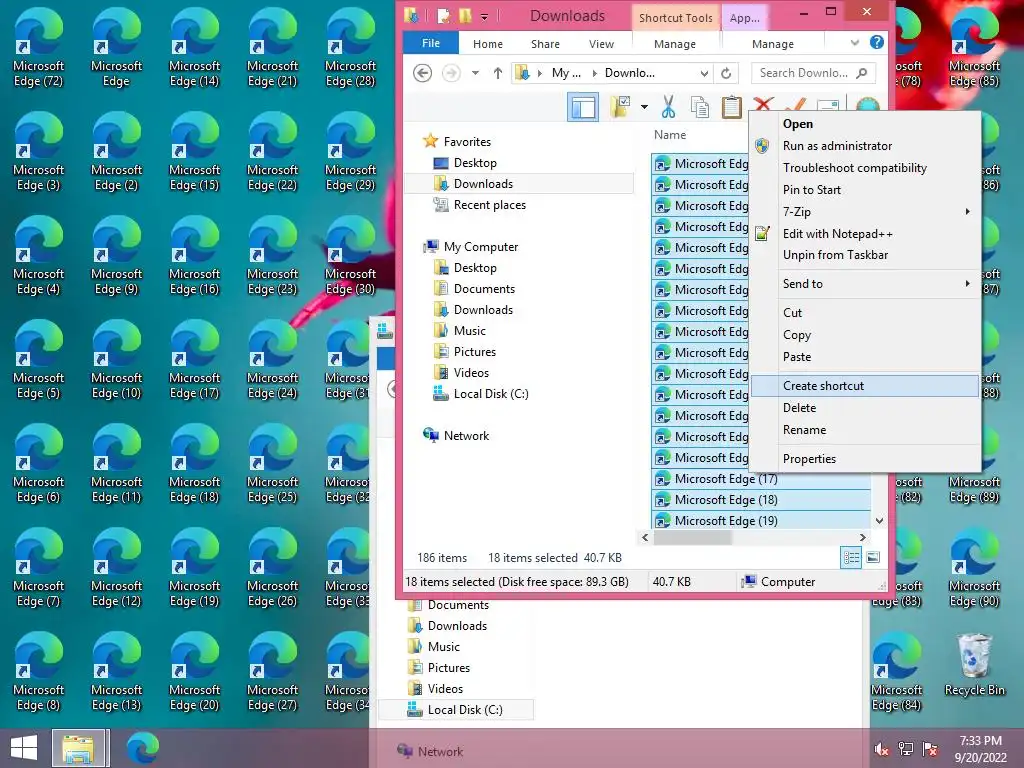Switch to large thumbnails view in status bar
The width and height of the screenshot is (1024, 768).
(x=873, y=557)
